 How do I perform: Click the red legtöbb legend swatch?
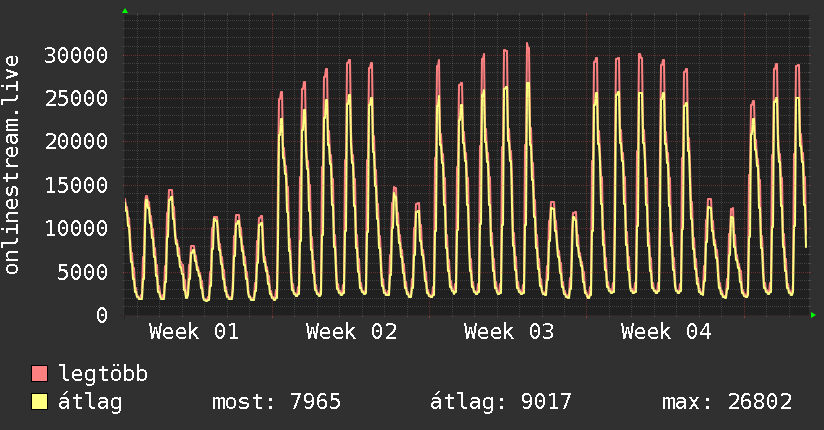(40, 374)
